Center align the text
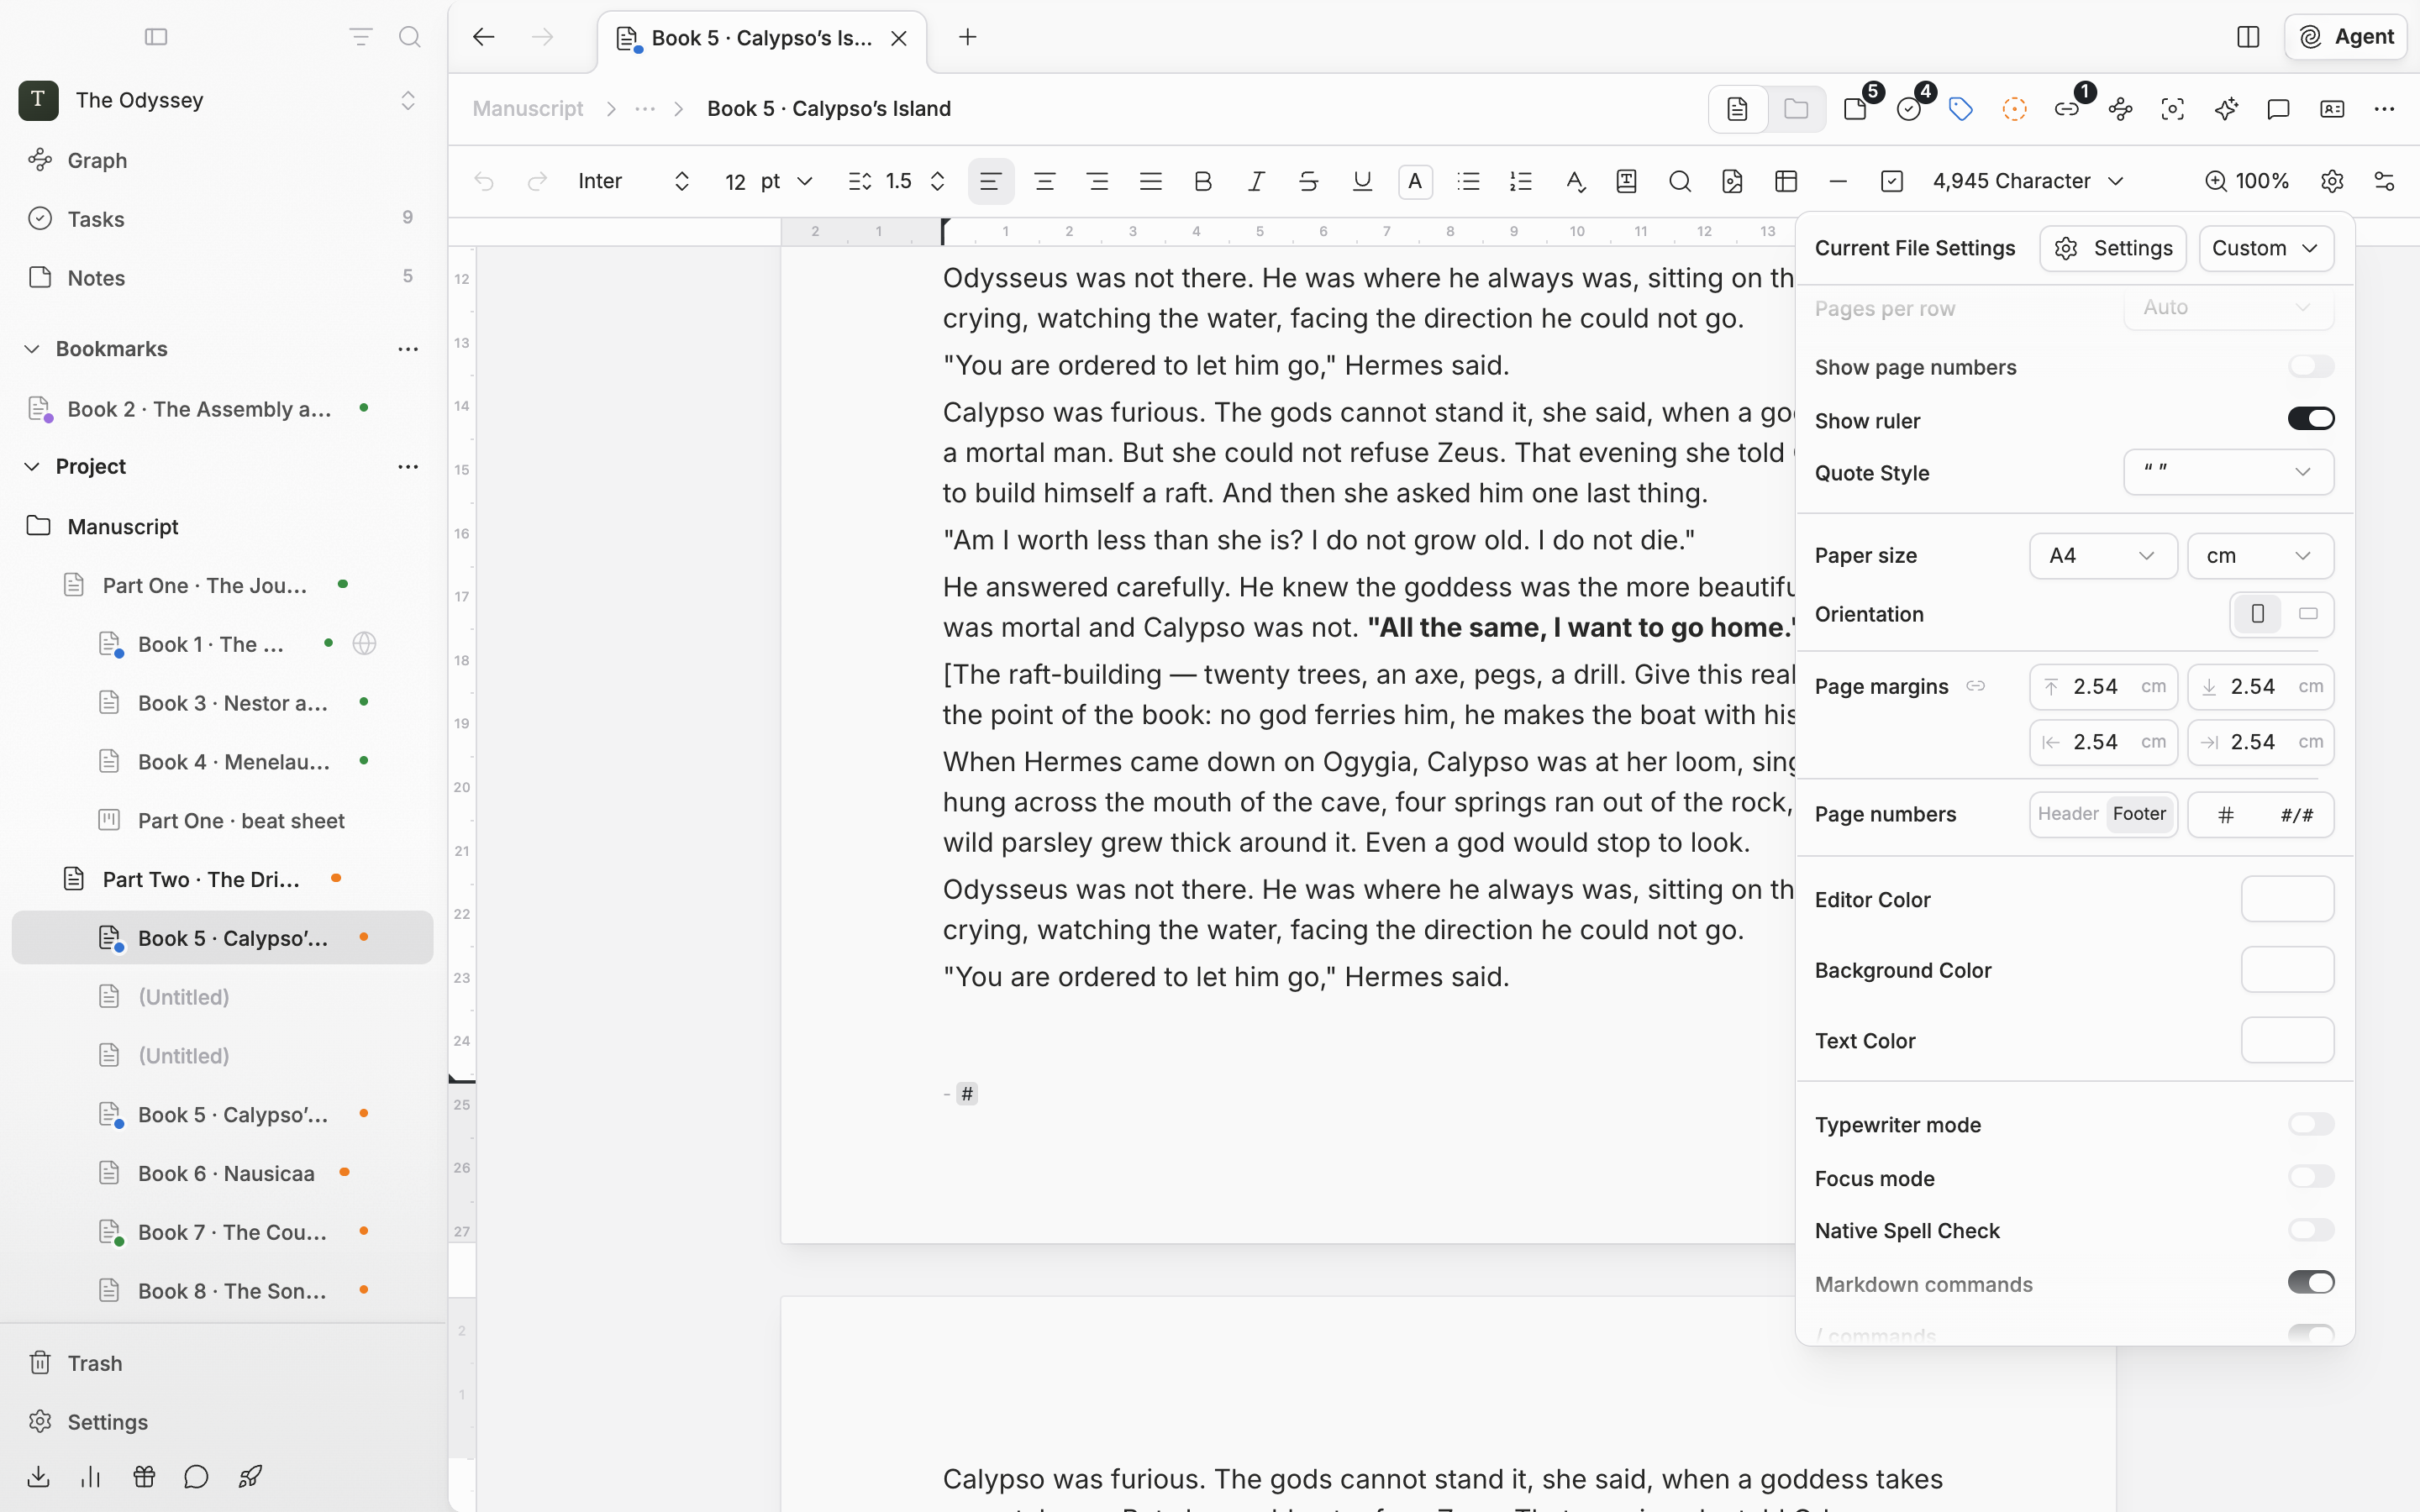This screenshot has height=1512, width=2420. (1045, 181)
